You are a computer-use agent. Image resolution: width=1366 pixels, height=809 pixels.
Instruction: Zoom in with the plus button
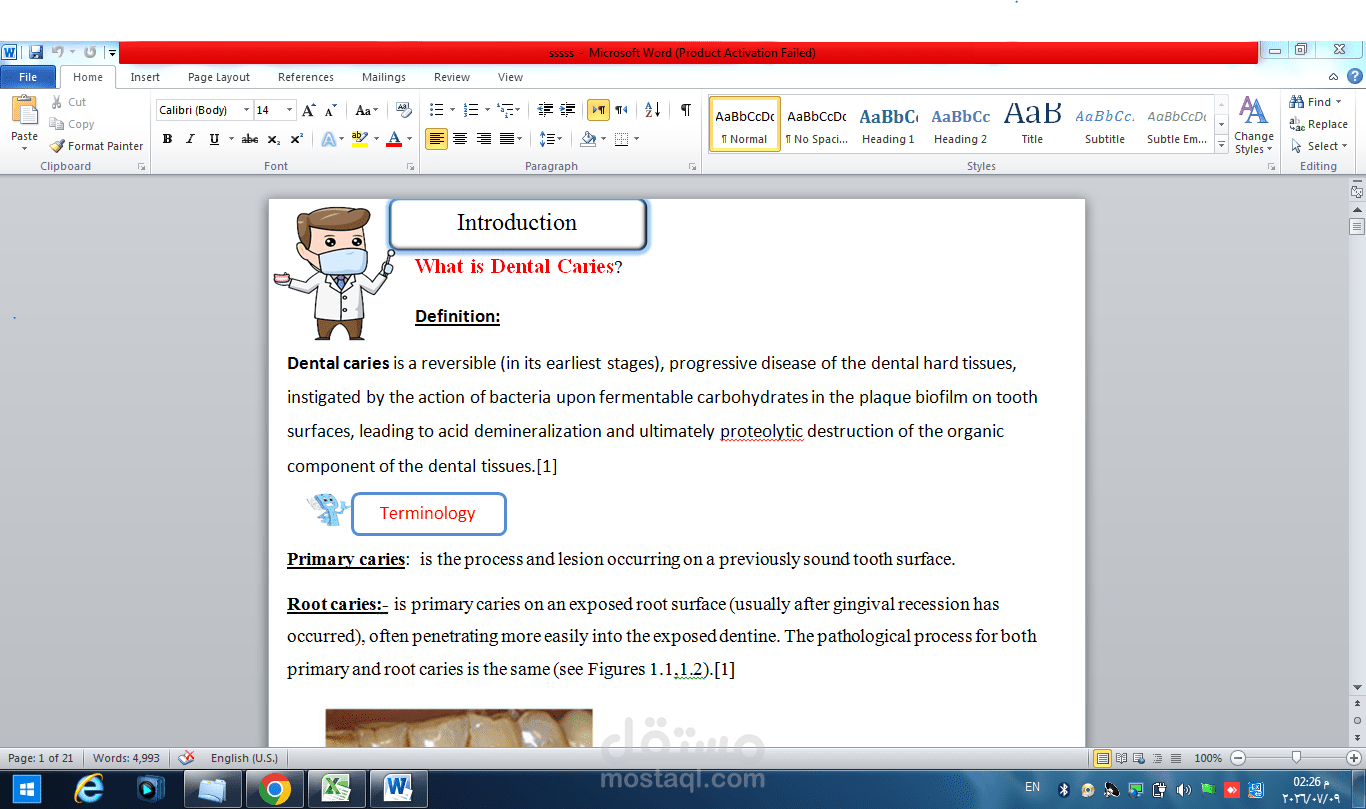coord(1354,758)
